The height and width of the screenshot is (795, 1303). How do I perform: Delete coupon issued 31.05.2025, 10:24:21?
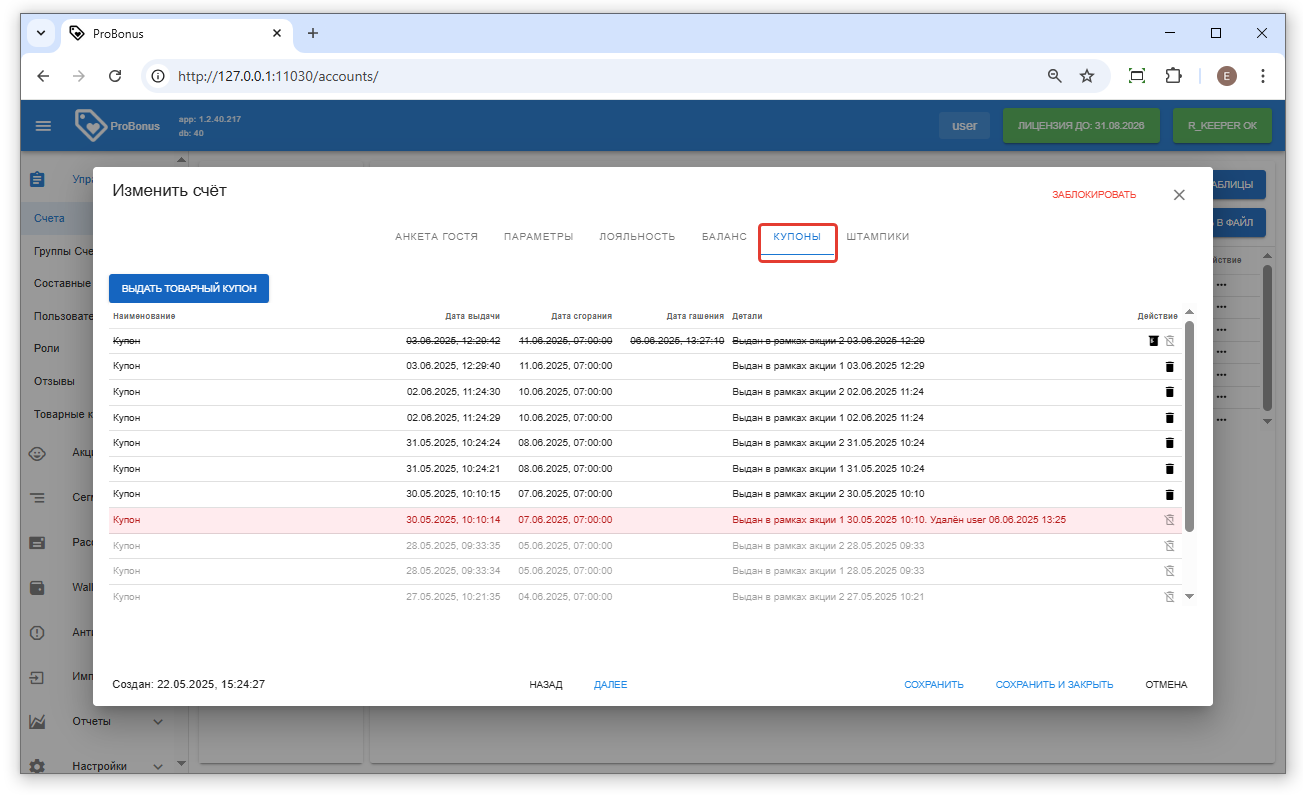pos(1169,469)
